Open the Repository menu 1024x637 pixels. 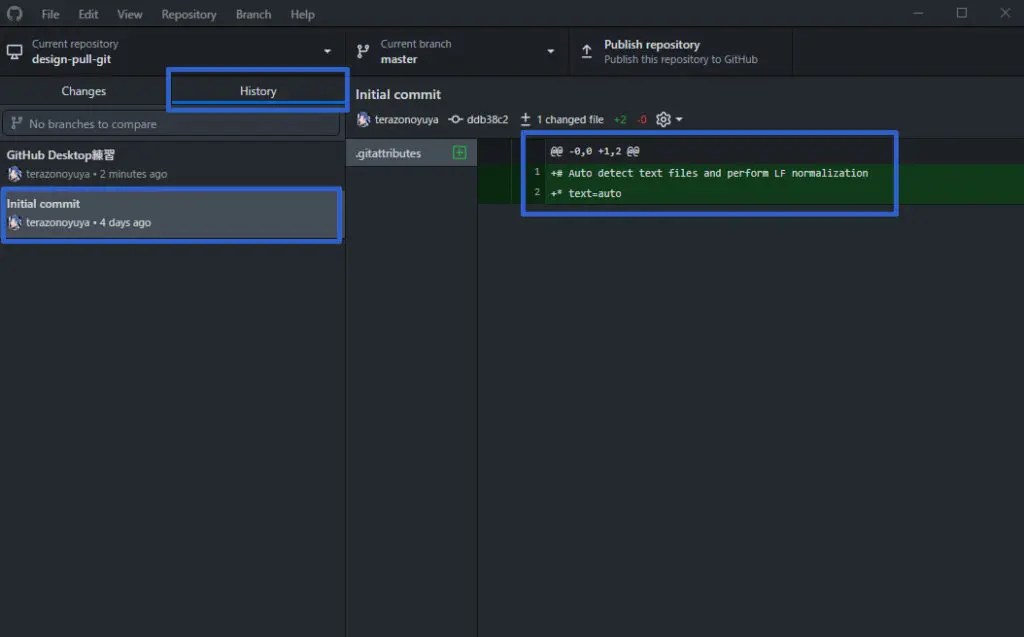(x=189, y=14)
